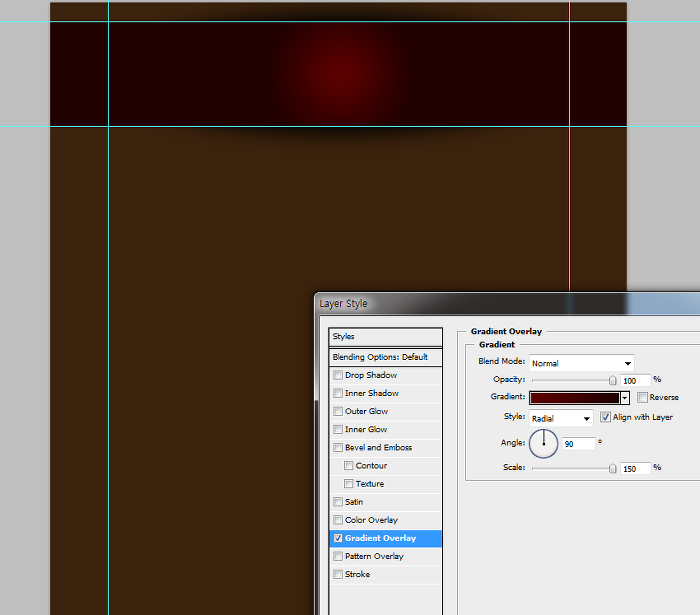Click the Opacity slider handle
The width and height of the screenshot is (700, 615).
612,380
